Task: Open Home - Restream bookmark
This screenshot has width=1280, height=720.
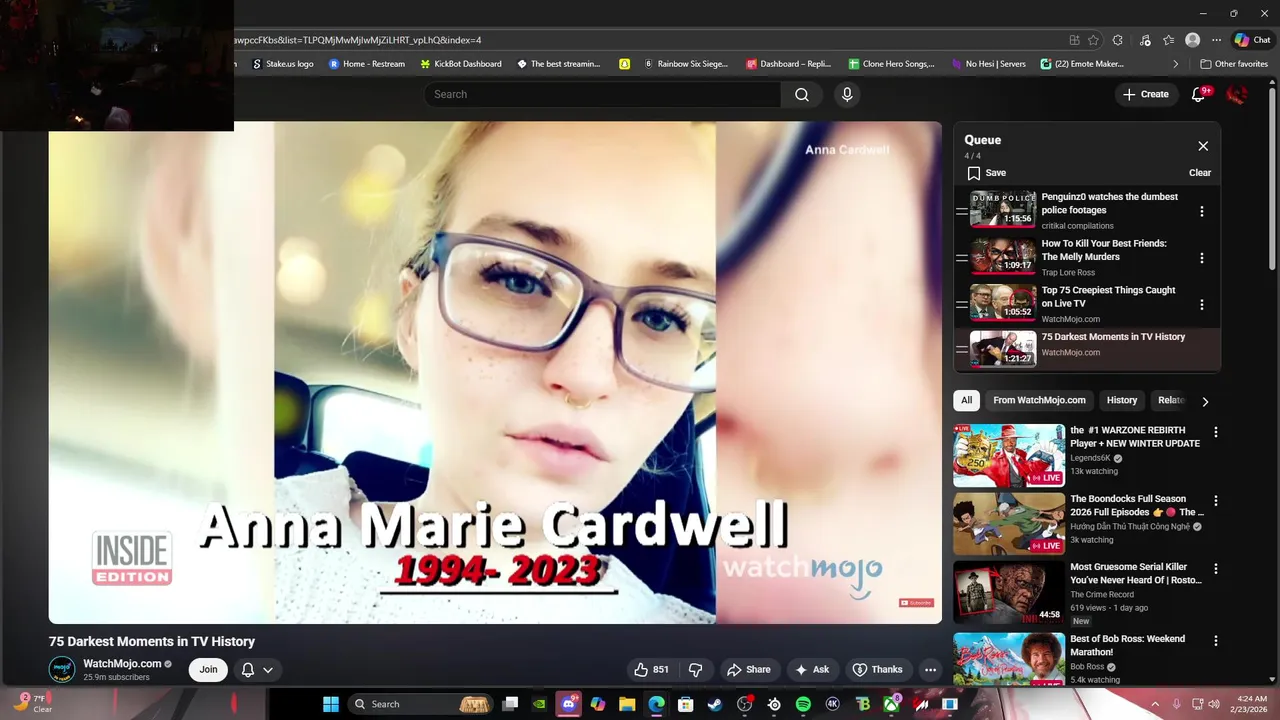Action: pyautogui.click(x=367, y=64)
